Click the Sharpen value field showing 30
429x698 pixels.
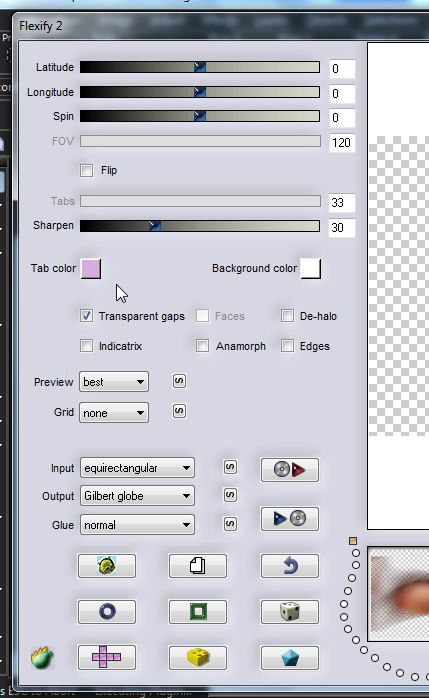pos(342,227)
